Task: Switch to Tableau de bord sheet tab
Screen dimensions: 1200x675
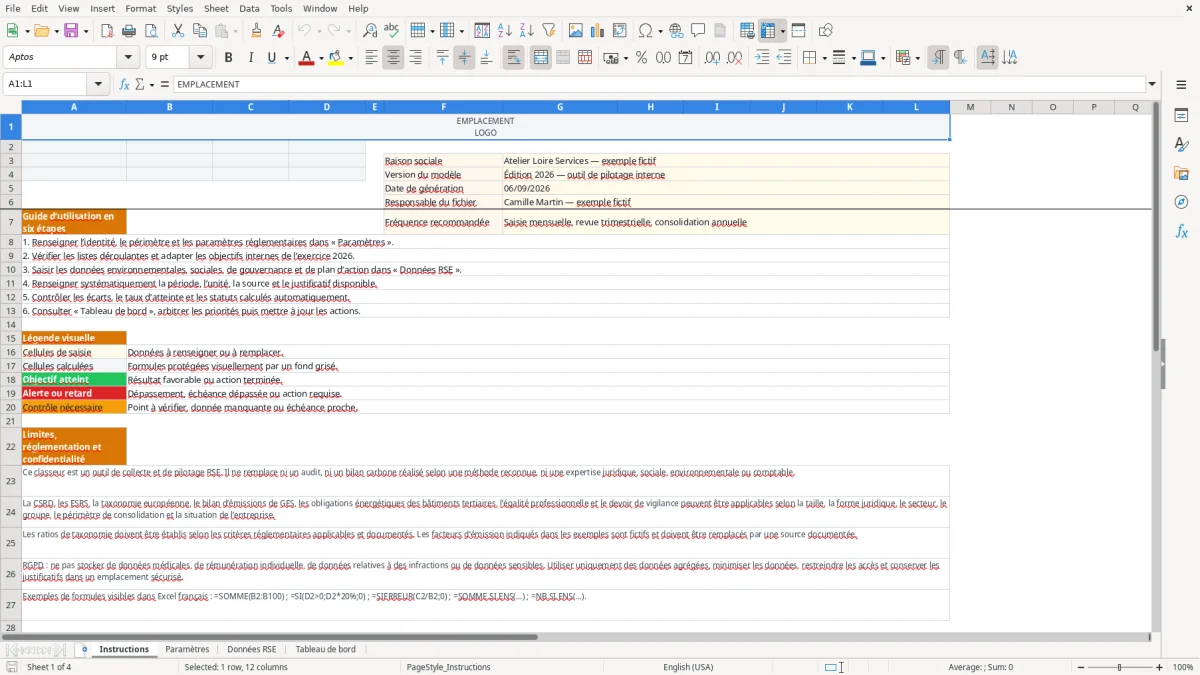Action: [326, 649]
